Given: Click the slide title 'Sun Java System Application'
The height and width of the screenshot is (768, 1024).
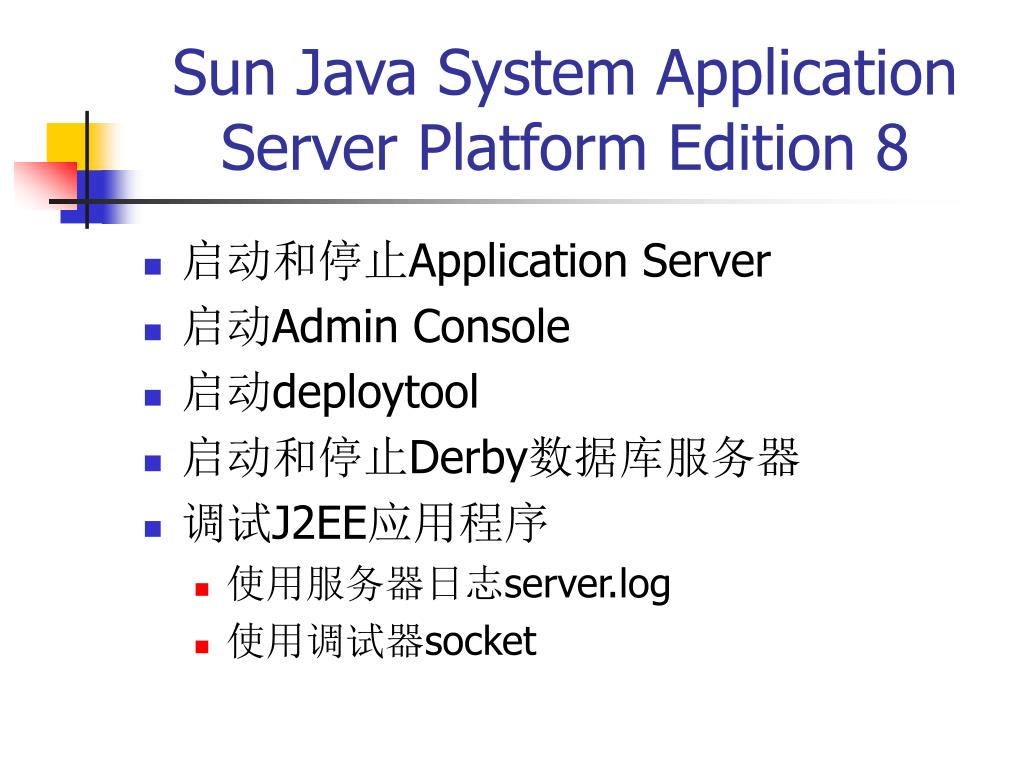Looking at the screenshot, I should pyautogui.click(x=564, y=77).
